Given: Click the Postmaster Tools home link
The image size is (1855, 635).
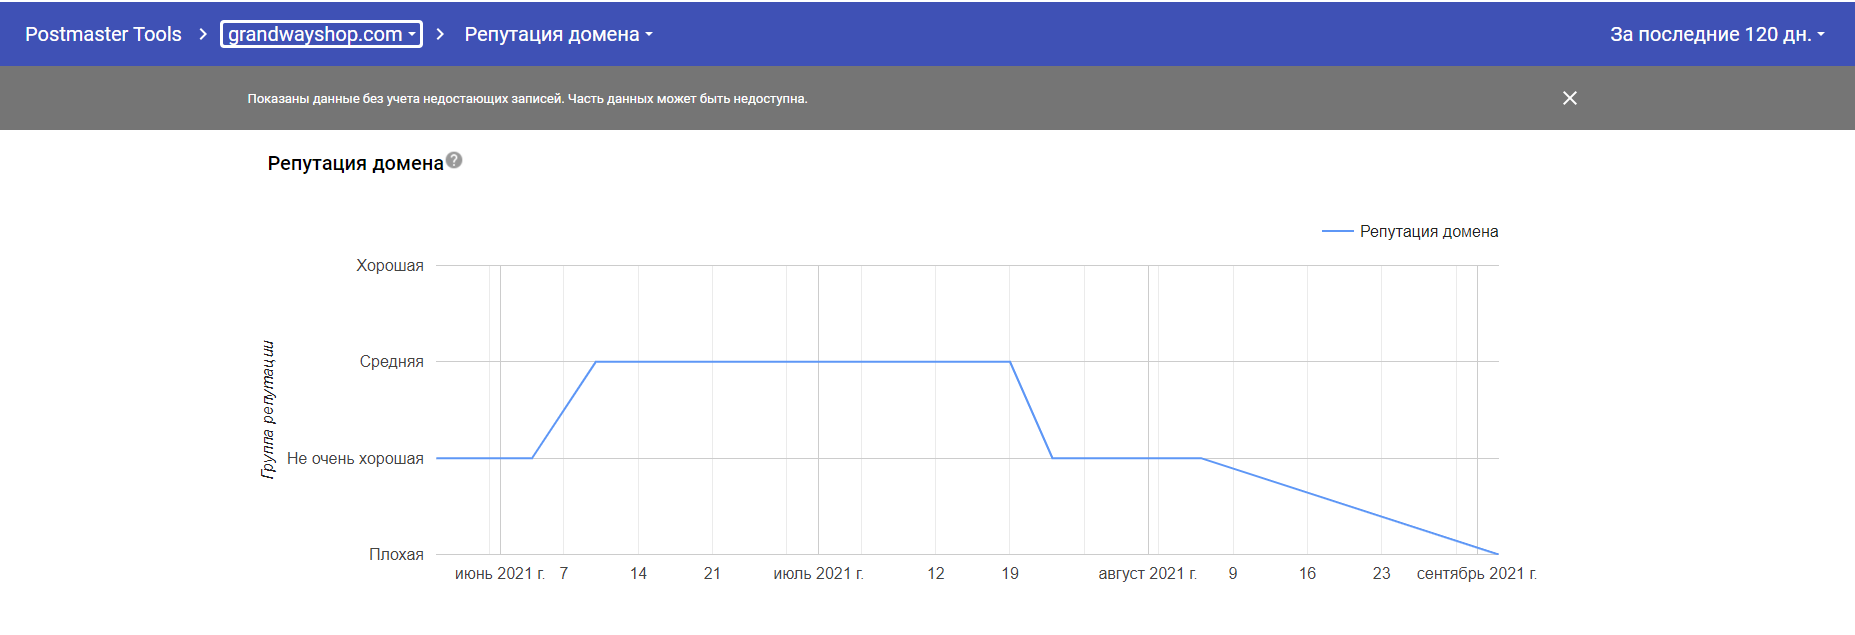Looking at the screenshot, I should tap(103, 34).
